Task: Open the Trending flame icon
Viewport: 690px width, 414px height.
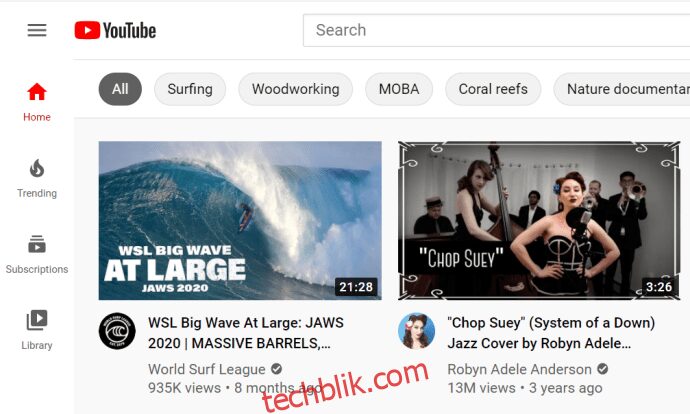Action: tap(37, 169)
